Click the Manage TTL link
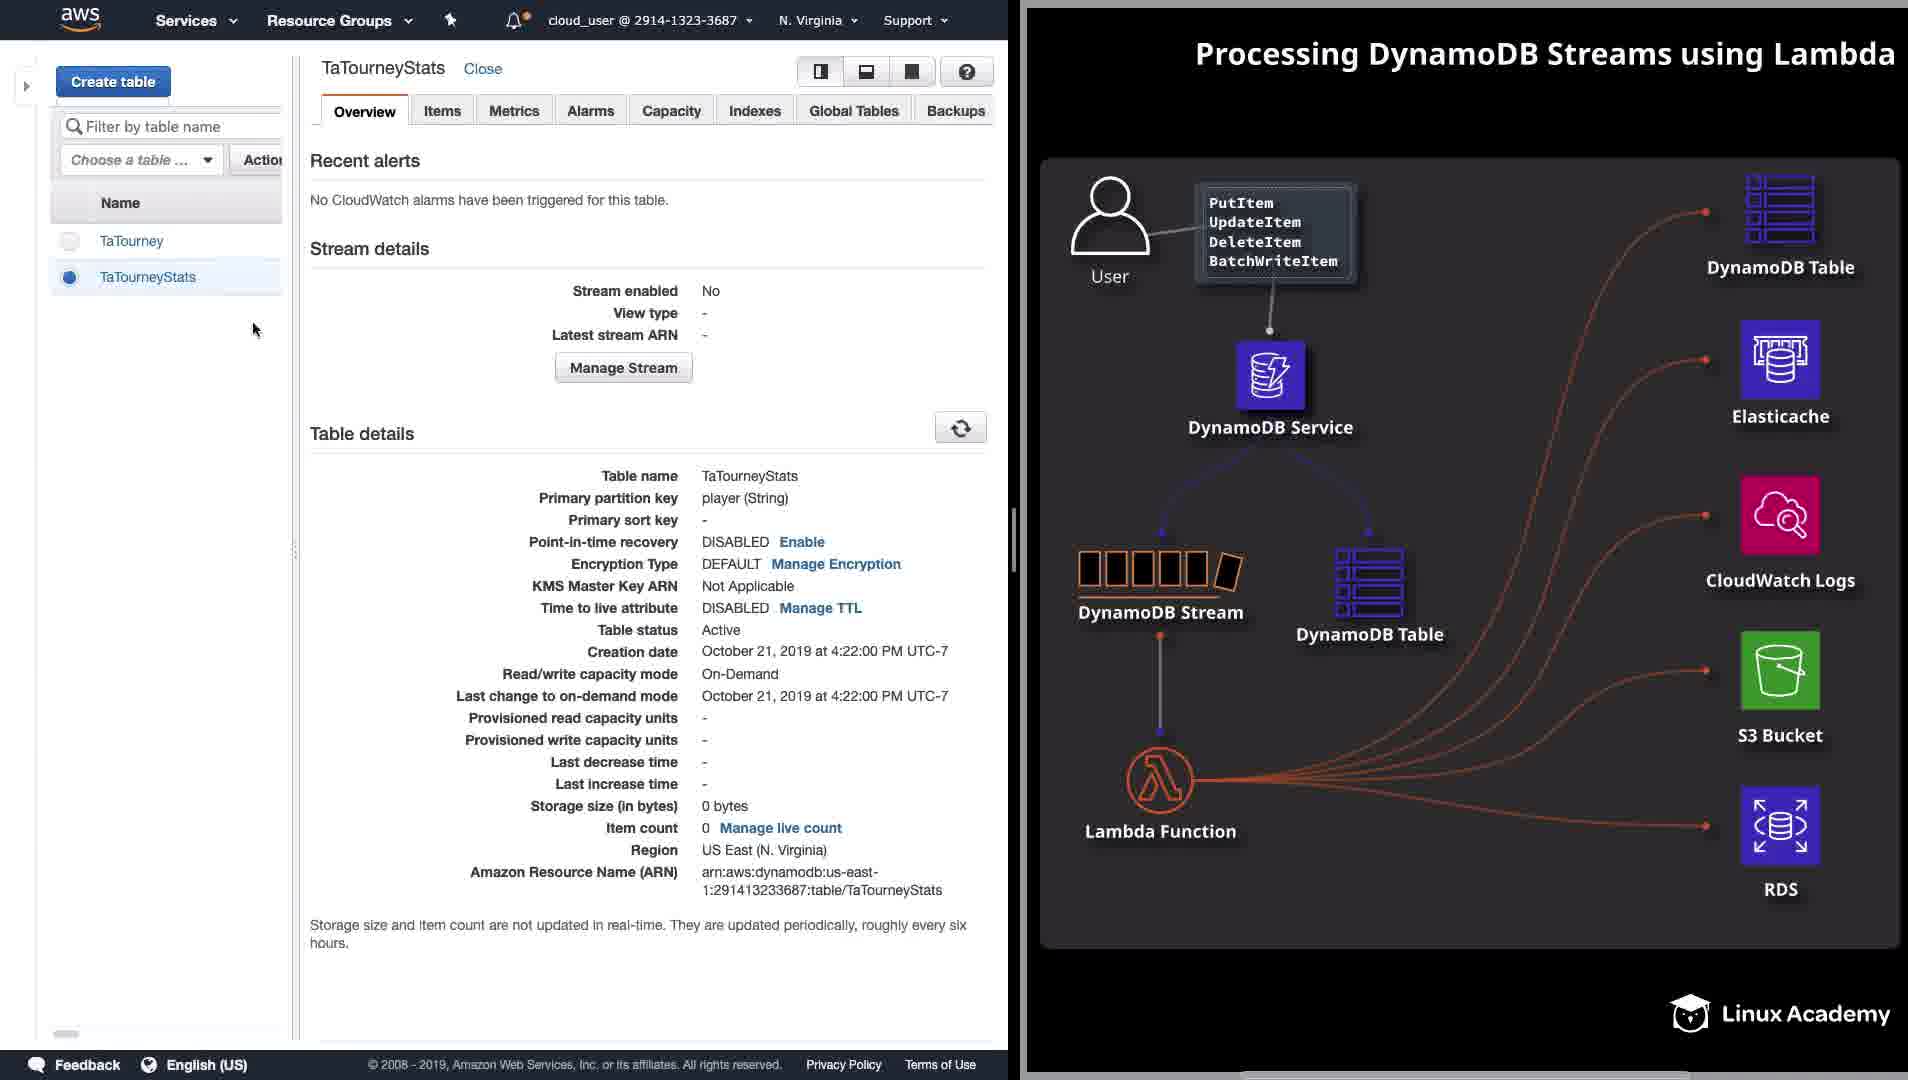Viewport: 1908px width, 1080px height. (x=820, y=608)
